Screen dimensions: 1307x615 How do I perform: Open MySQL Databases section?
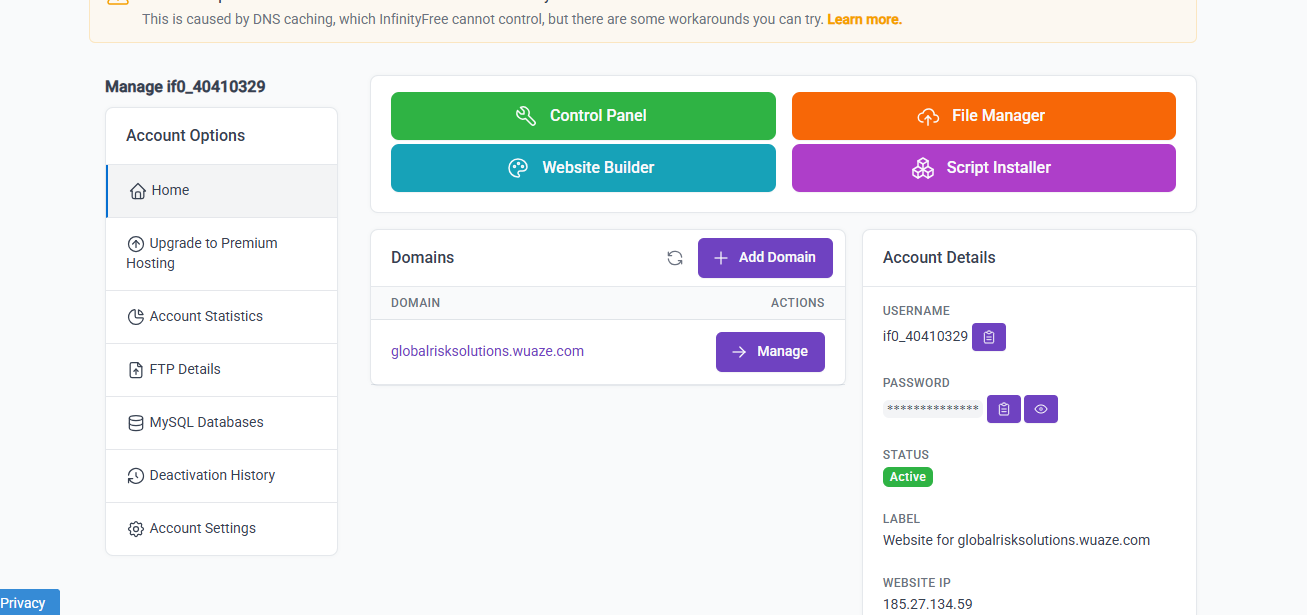pos(221,423)
